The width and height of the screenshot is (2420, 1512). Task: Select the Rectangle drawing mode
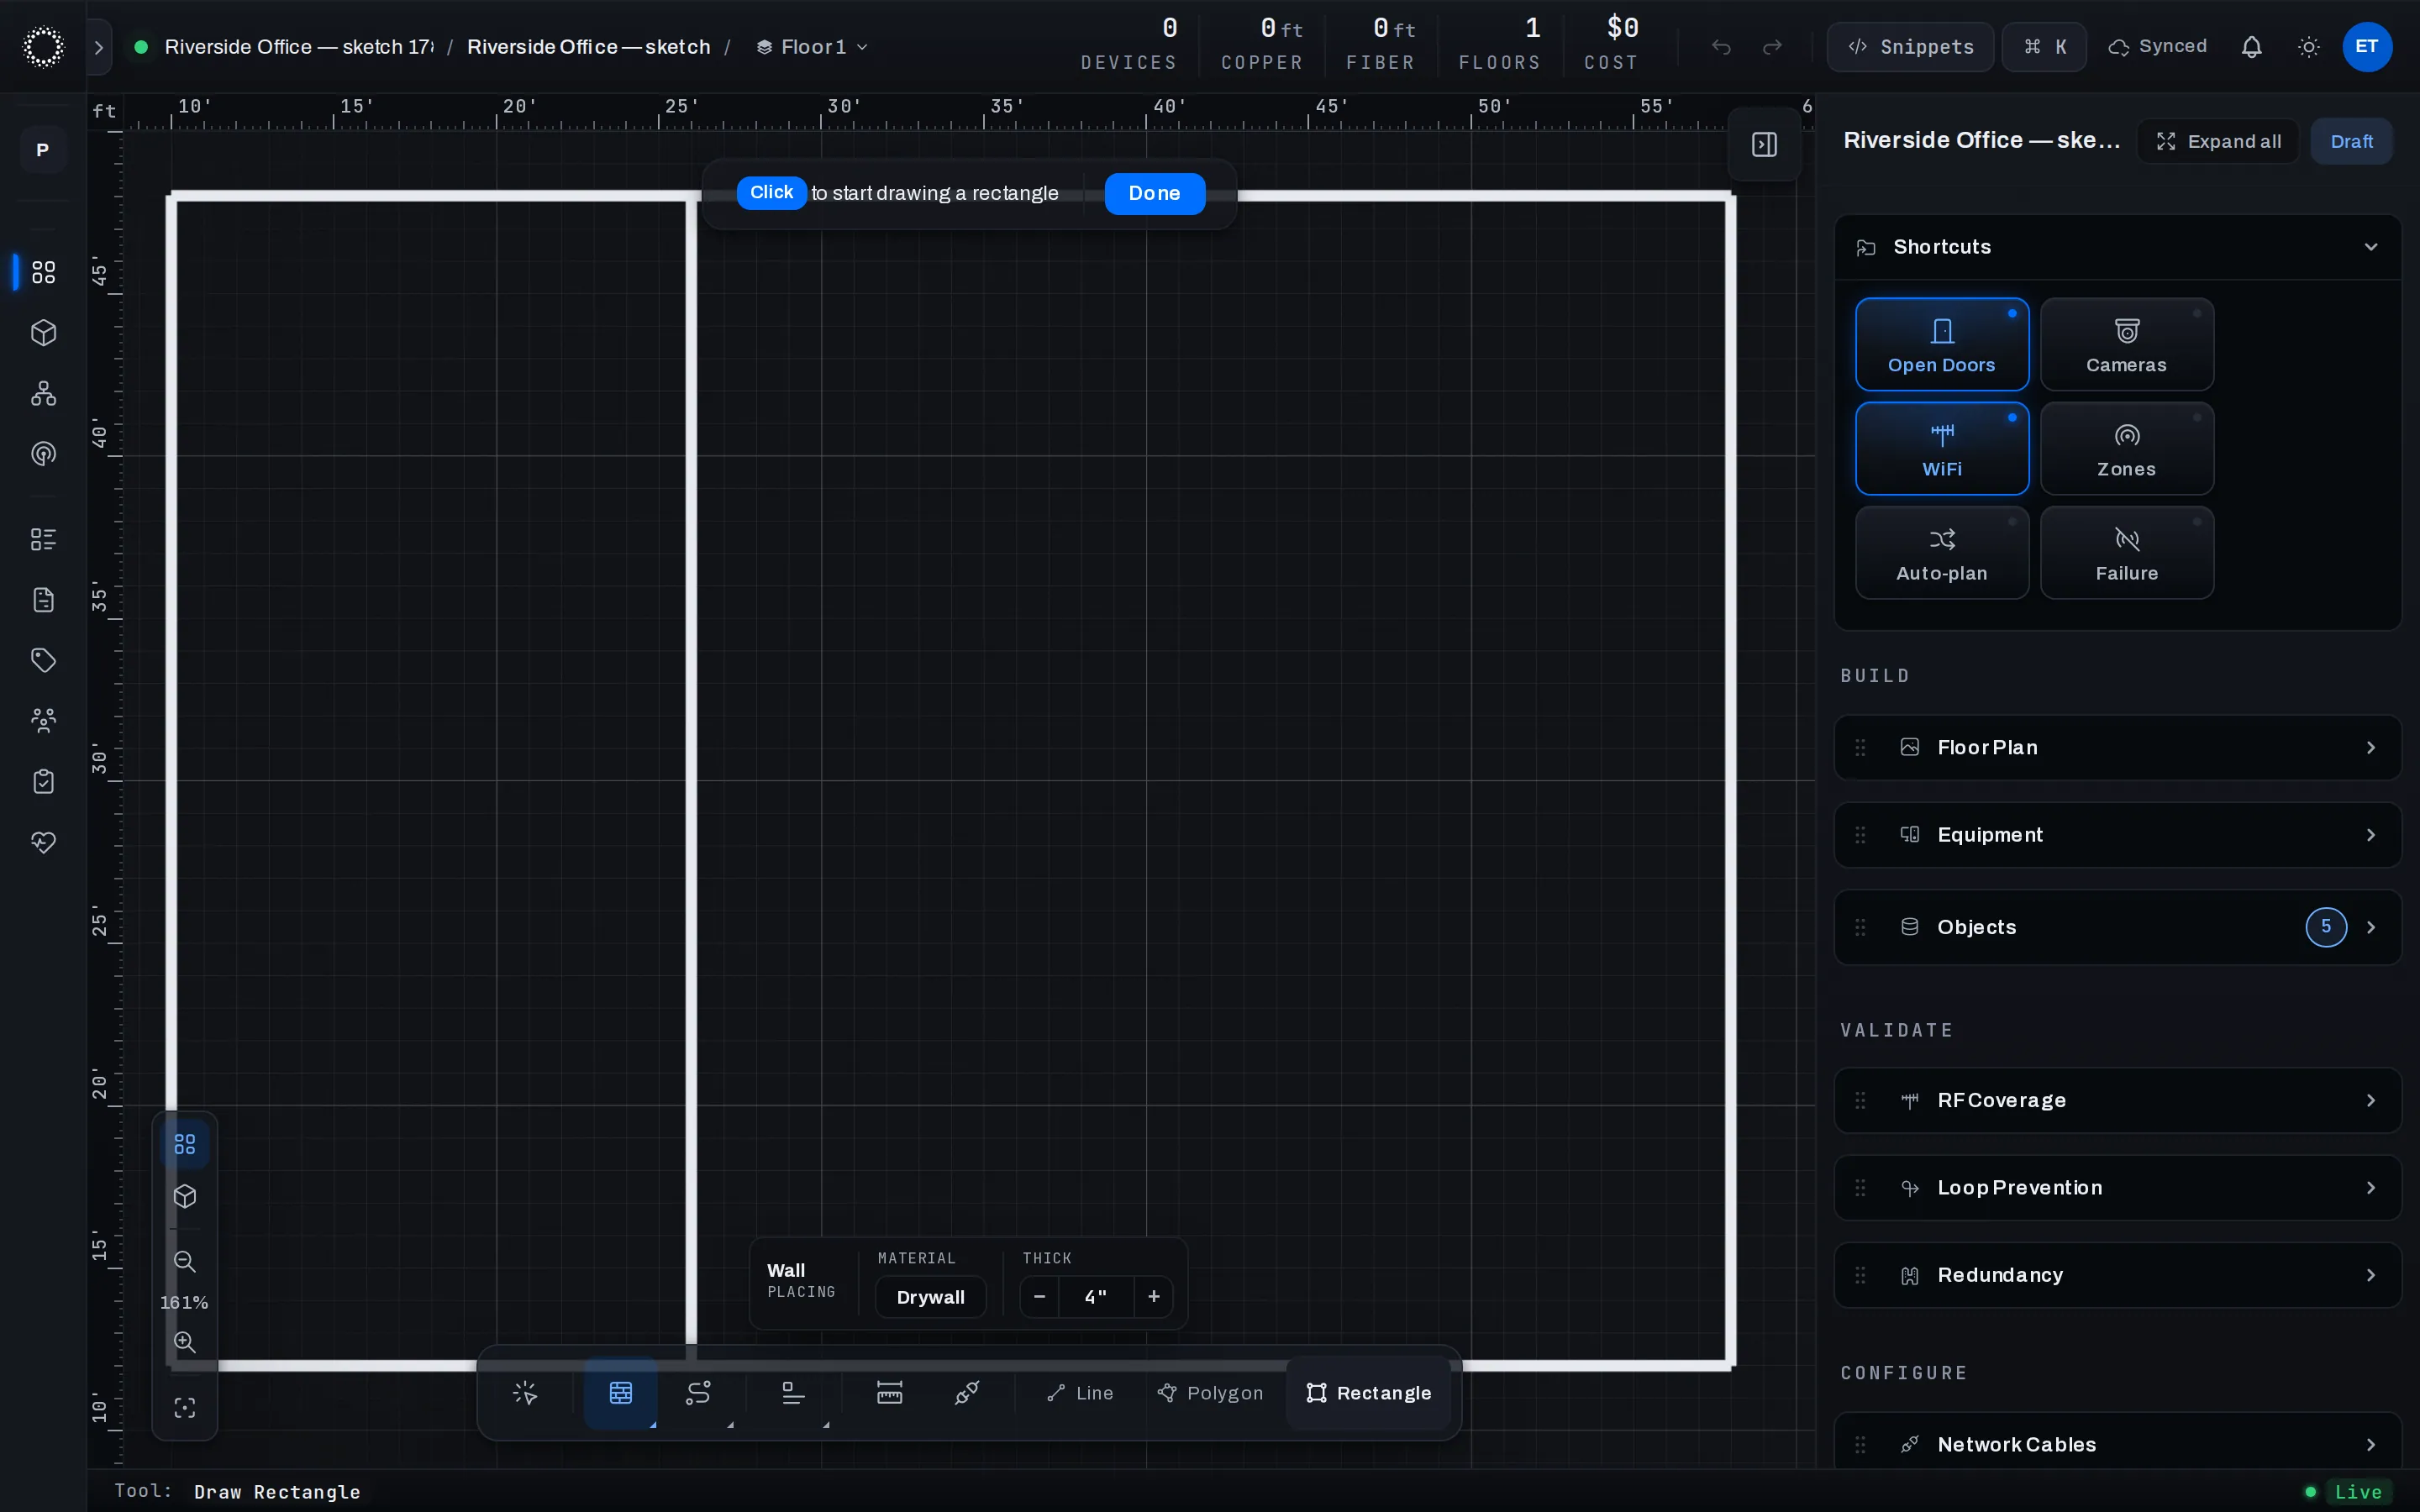tap(1369, 1393)
